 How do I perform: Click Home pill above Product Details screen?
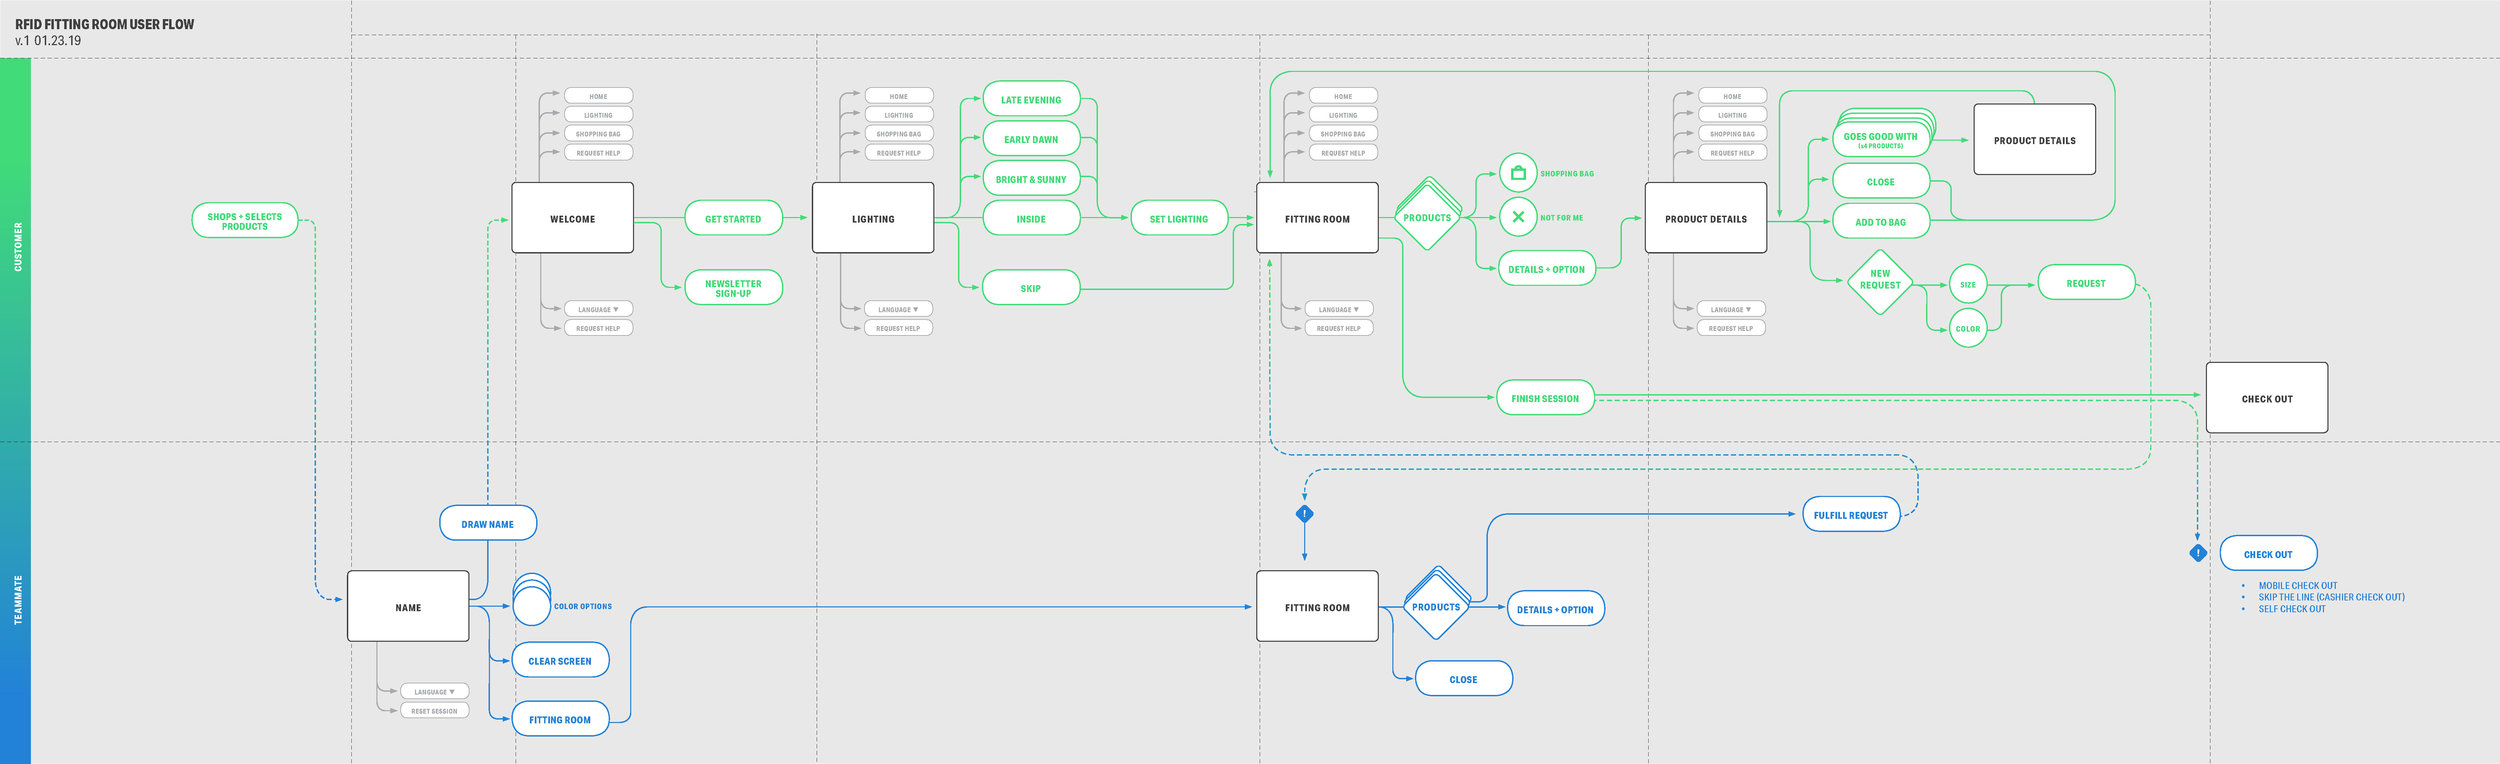(x=1732, y=96)
